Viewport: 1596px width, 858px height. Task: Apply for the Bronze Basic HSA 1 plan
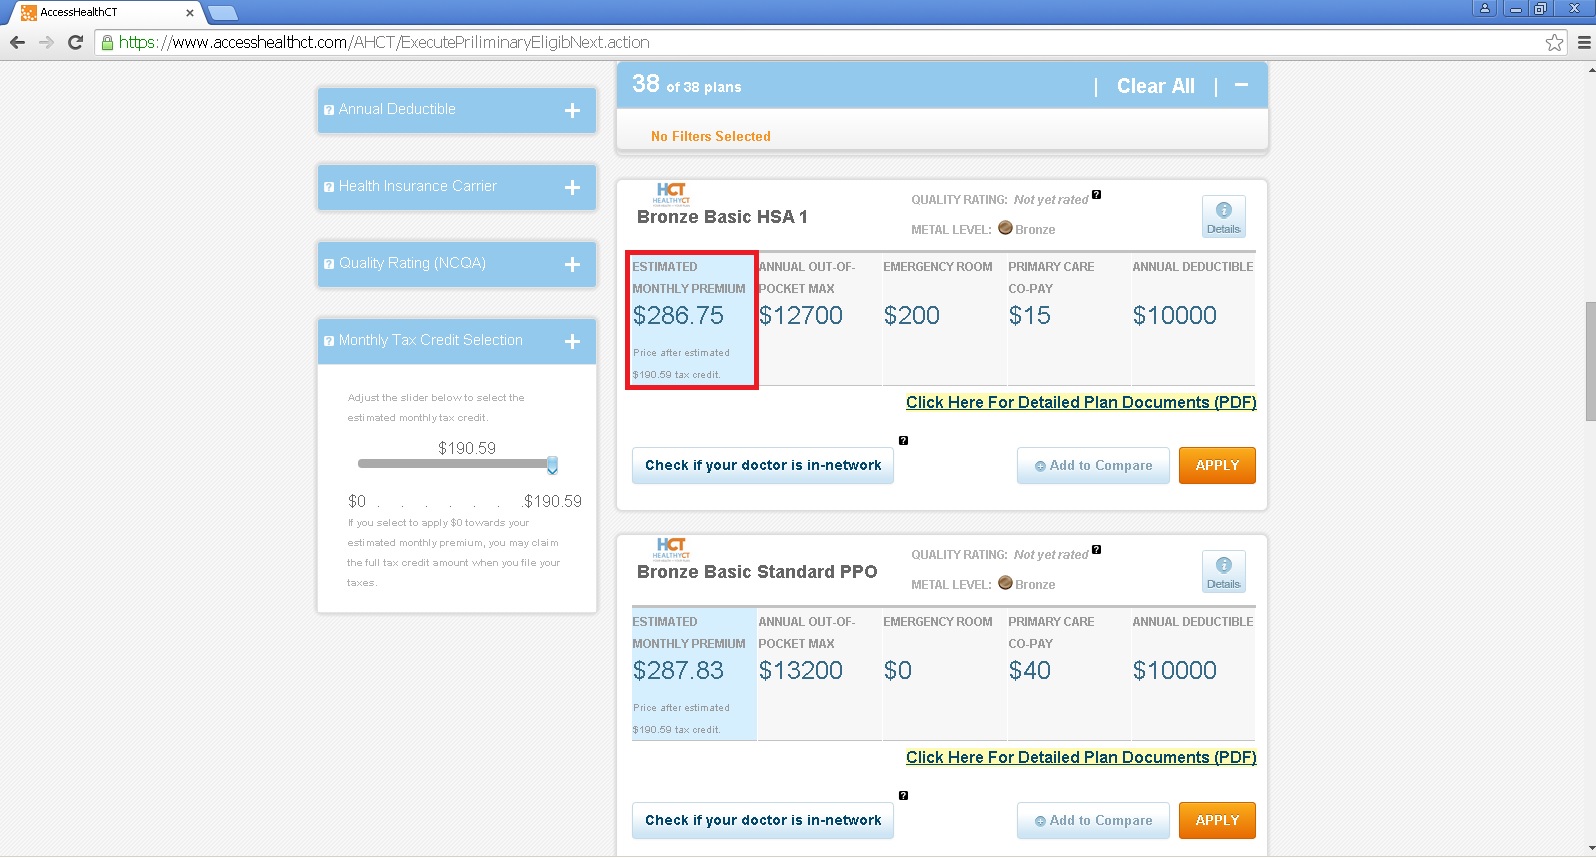tap(1217, 466)
